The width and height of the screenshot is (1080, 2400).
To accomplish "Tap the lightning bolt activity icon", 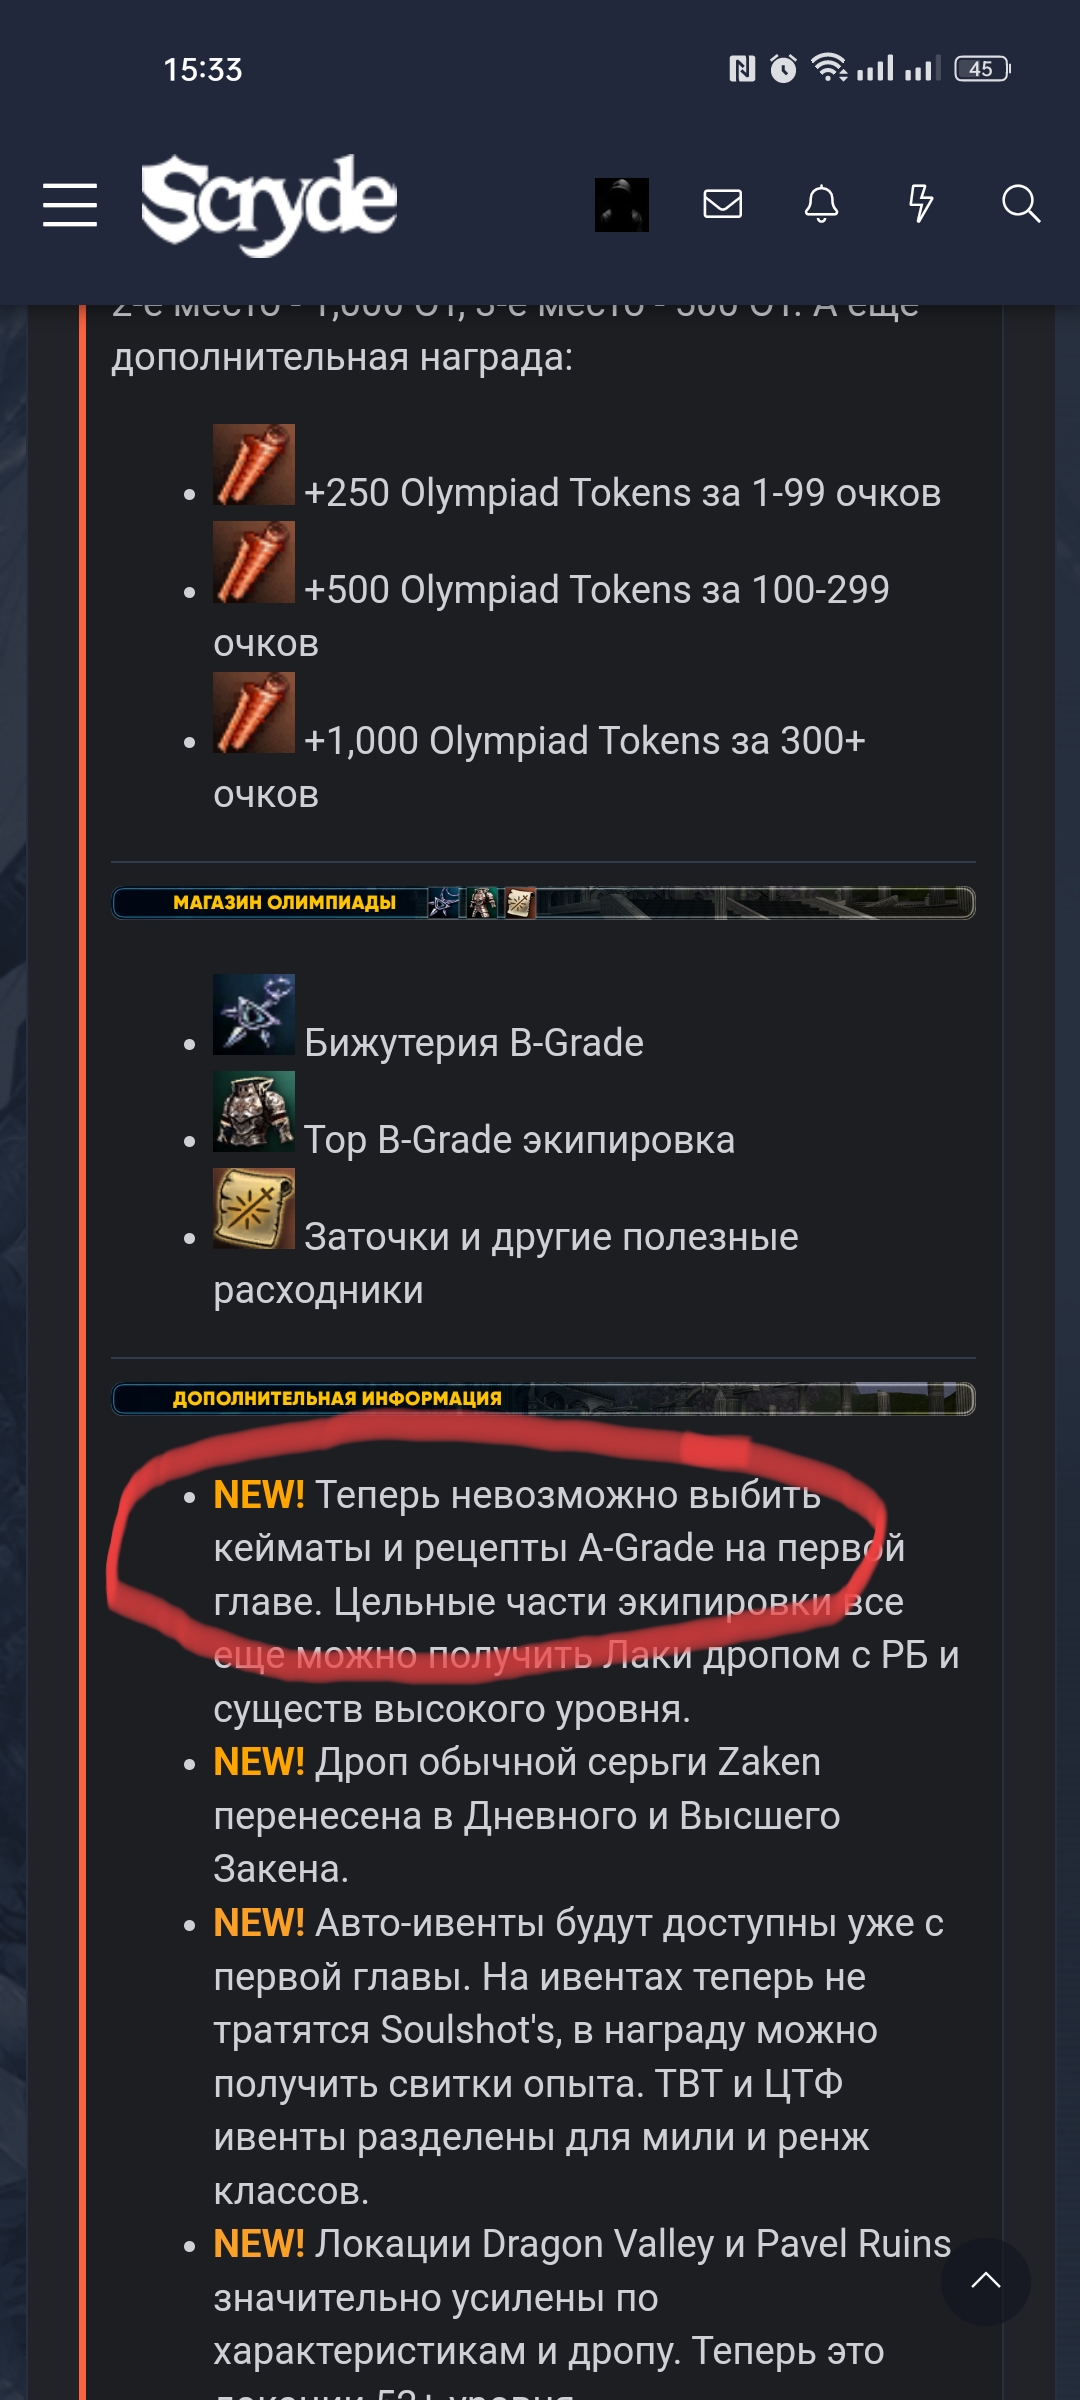I will pos(920,204).
